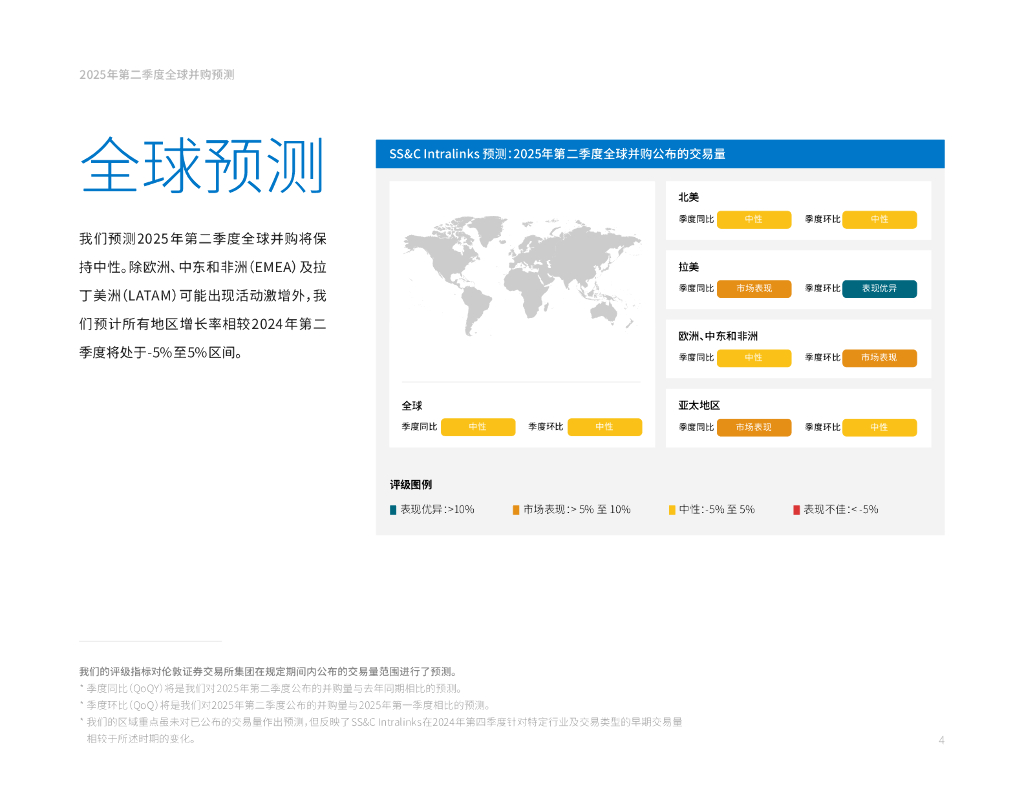The width and height of the screenshot is (1024, 791).
Task: Select the teal 表现优异 badge under 拉美
Action: (879, 288)
